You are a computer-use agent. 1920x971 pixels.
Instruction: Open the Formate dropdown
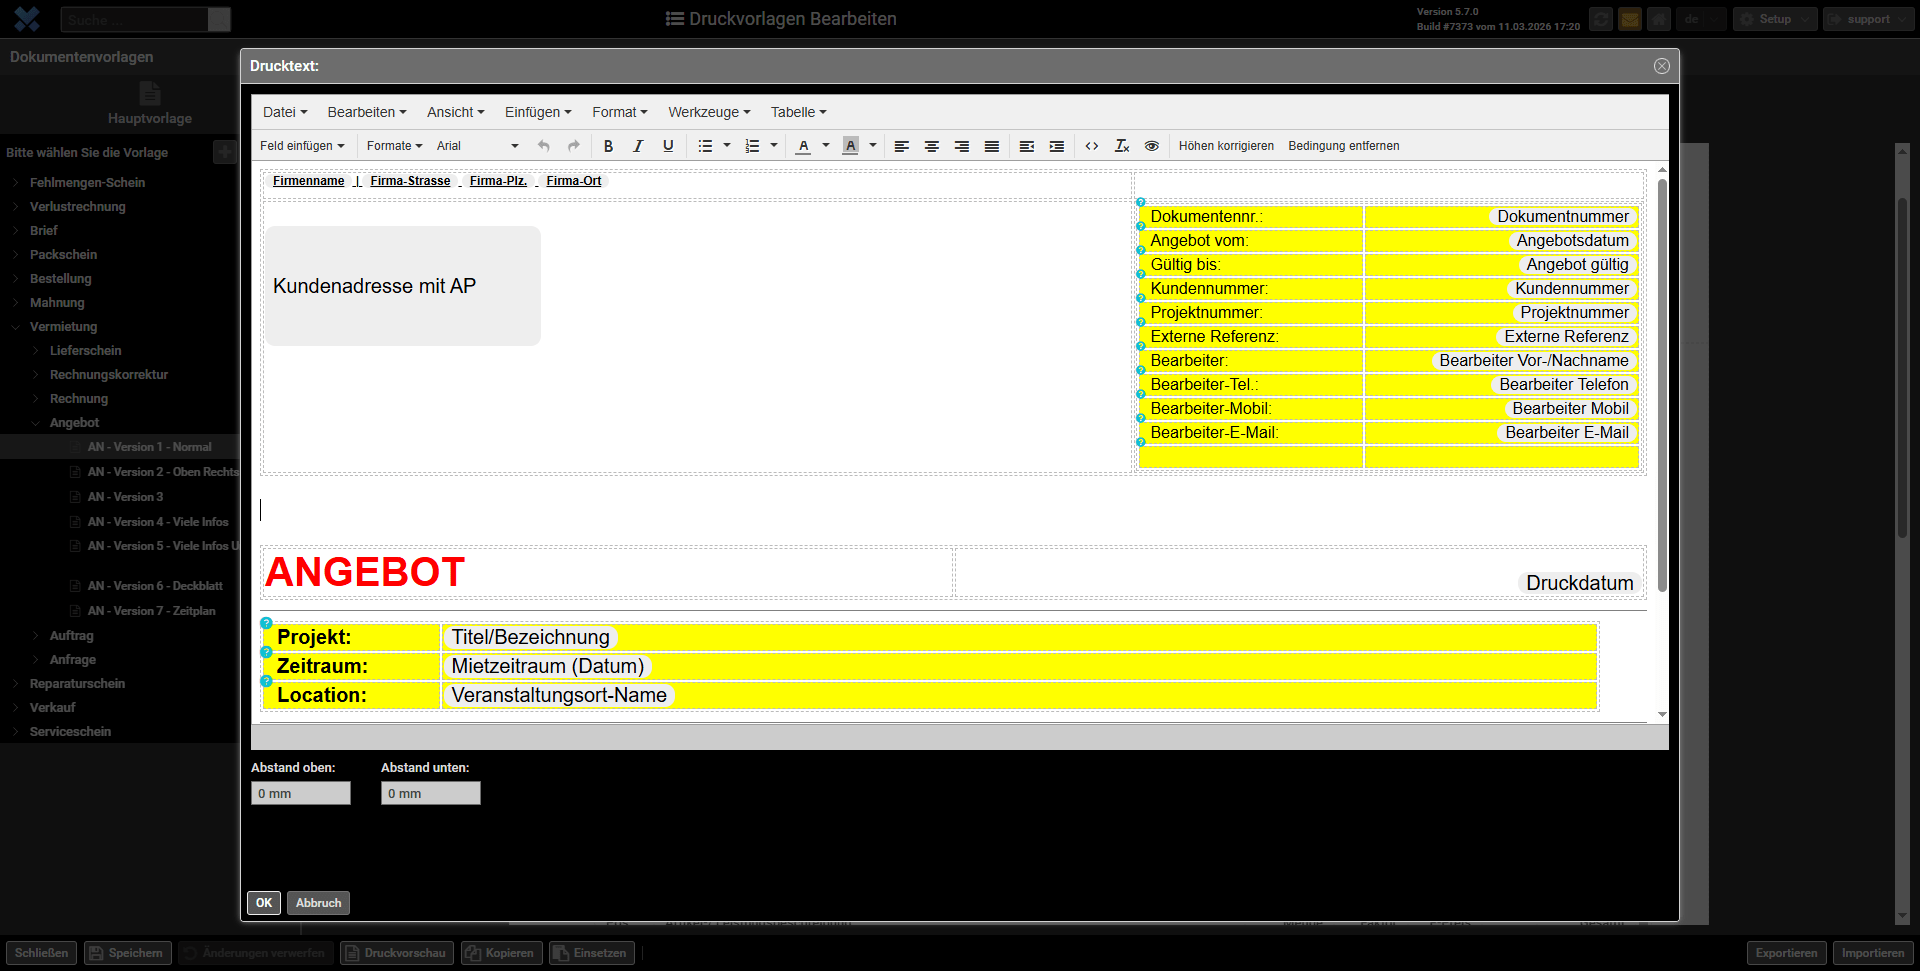394,146
